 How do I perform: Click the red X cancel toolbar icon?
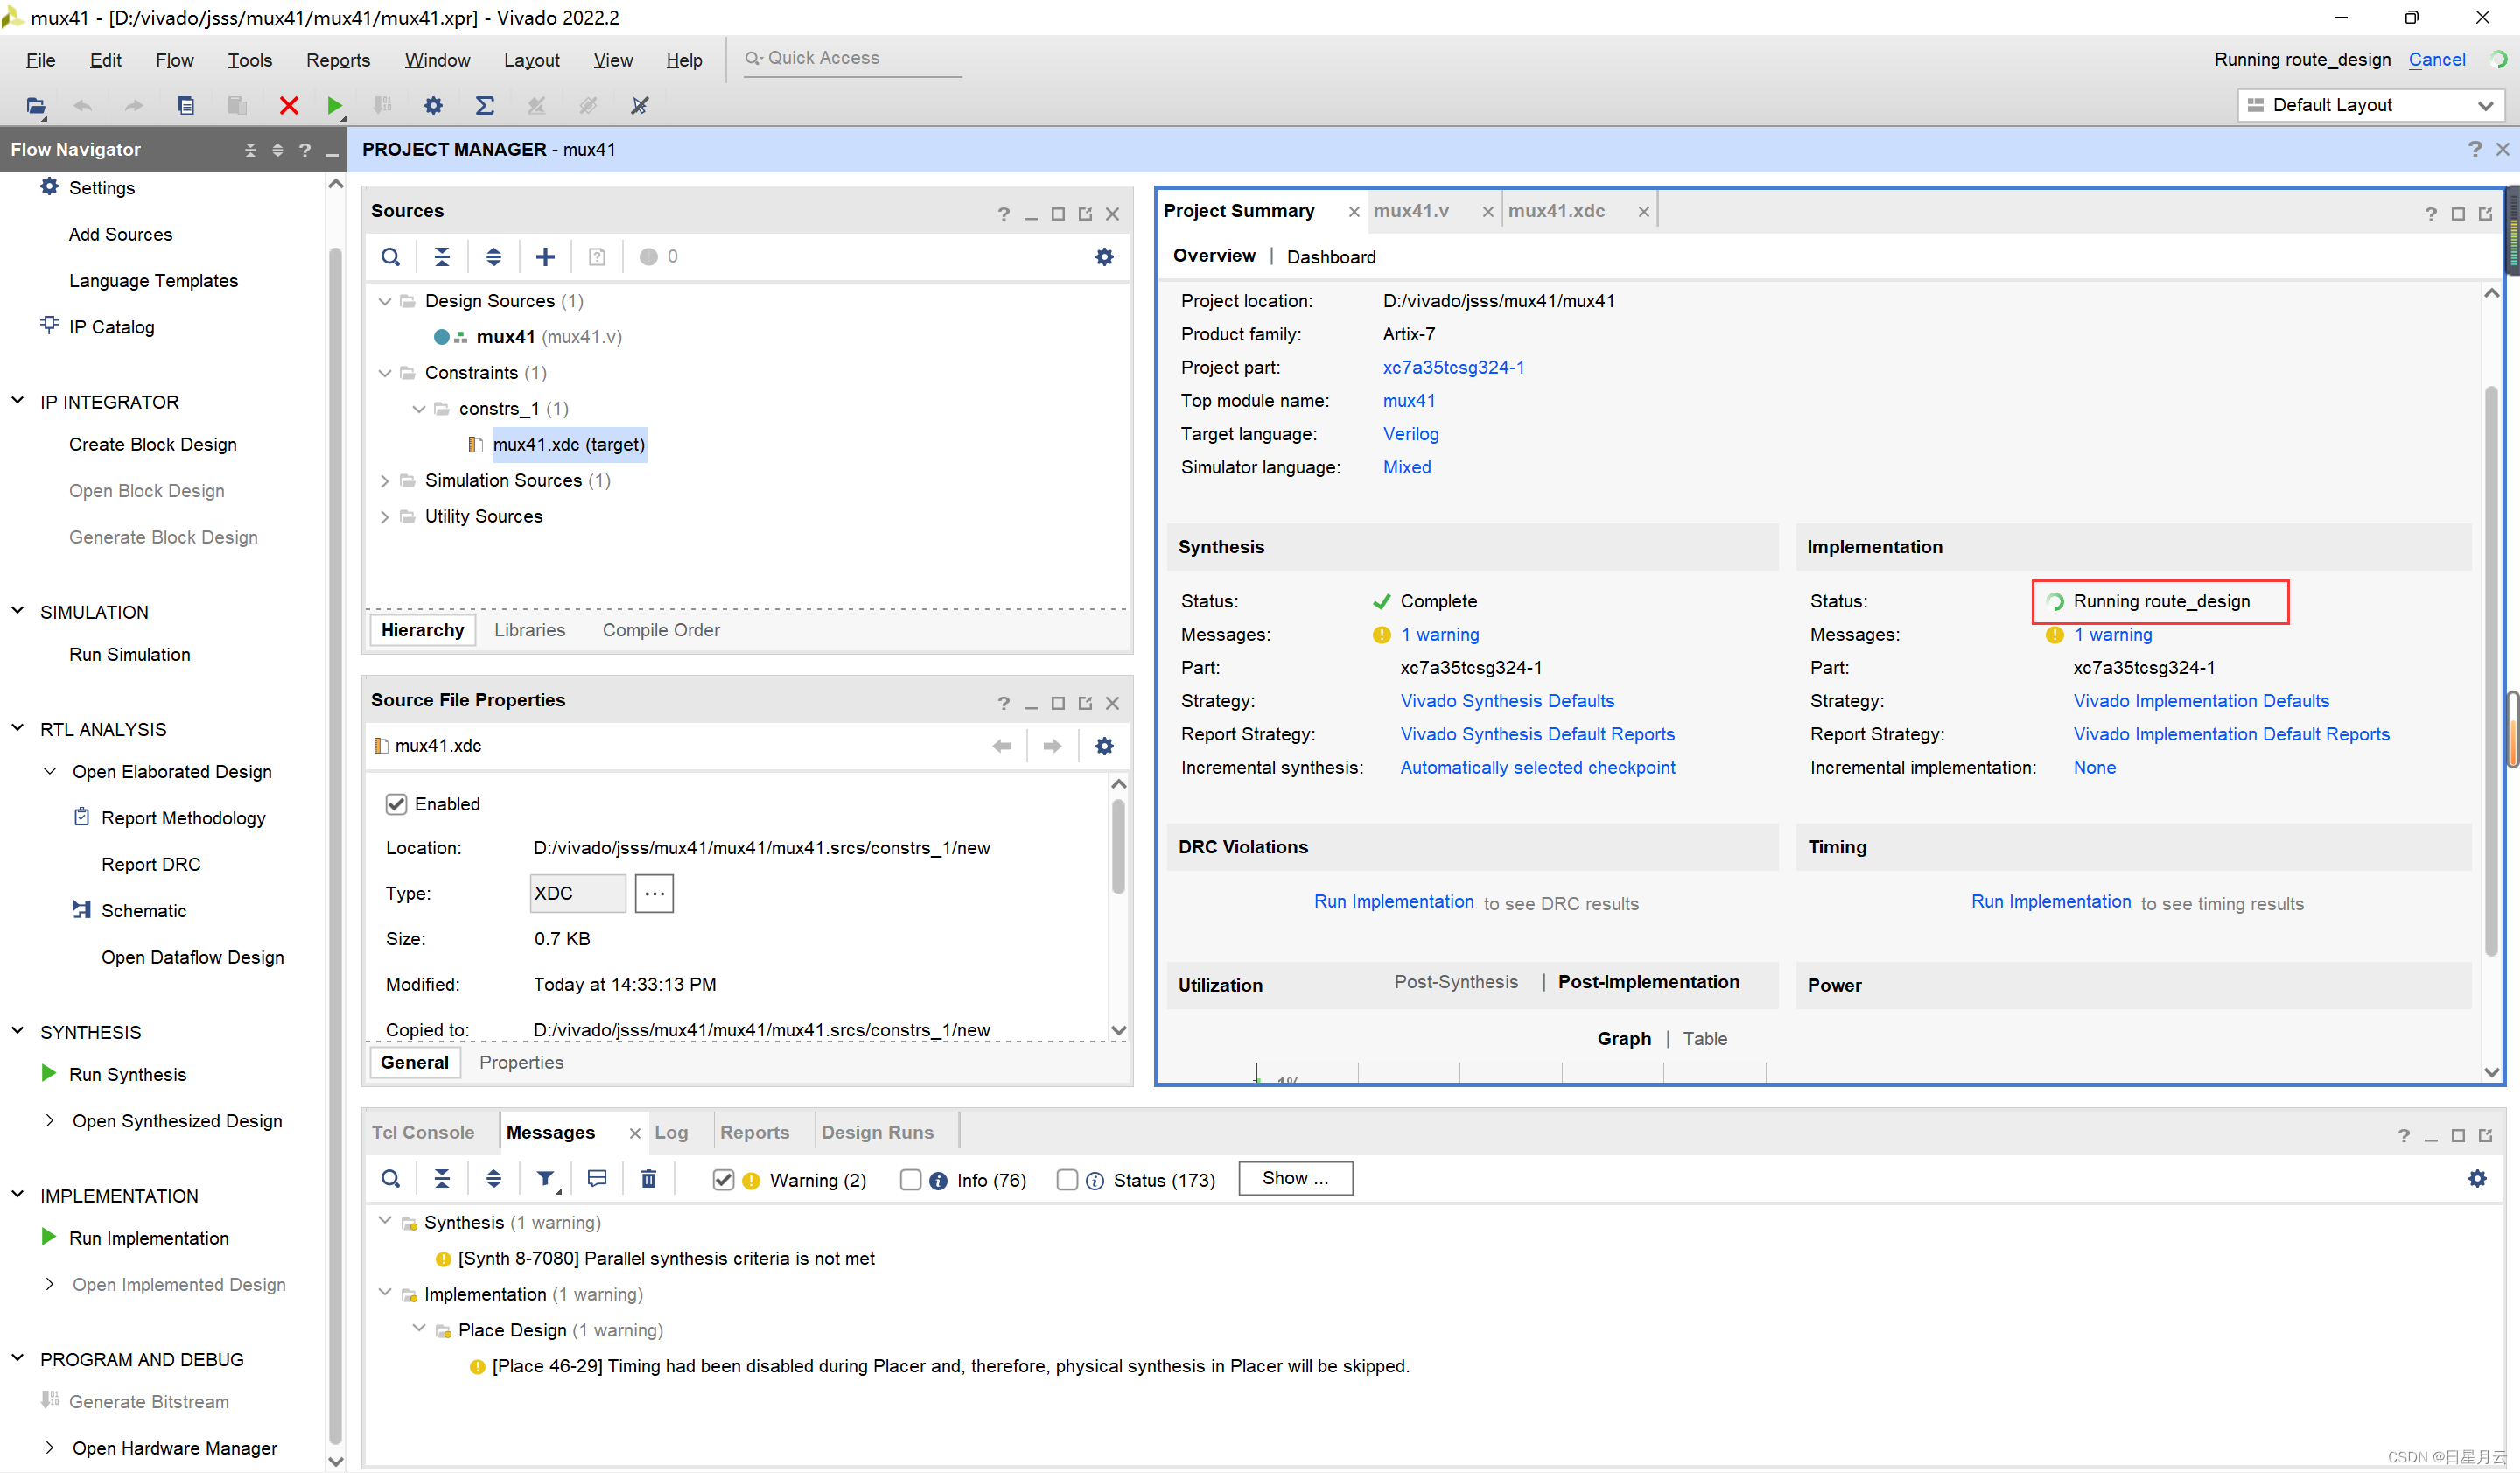pyautogui.click(x=289, y=105)
